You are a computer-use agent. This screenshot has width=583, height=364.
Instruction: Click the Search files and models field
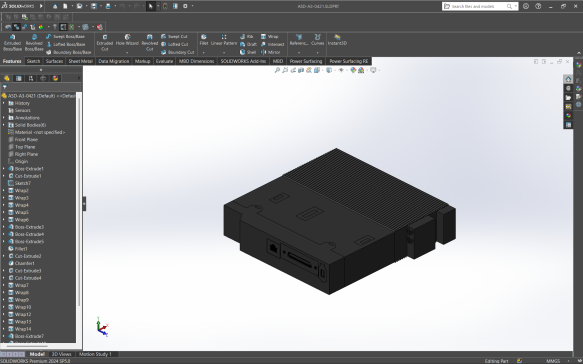pyautogui.click(x=480, y=6)
